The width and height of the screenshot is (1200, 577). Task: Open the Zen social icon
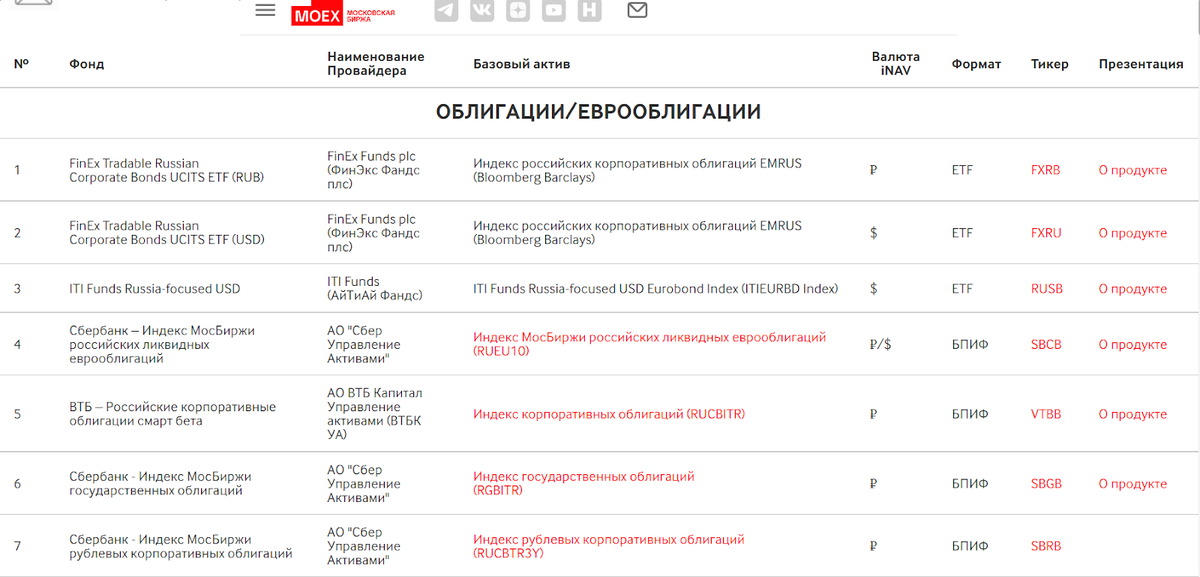click(518, 10)
